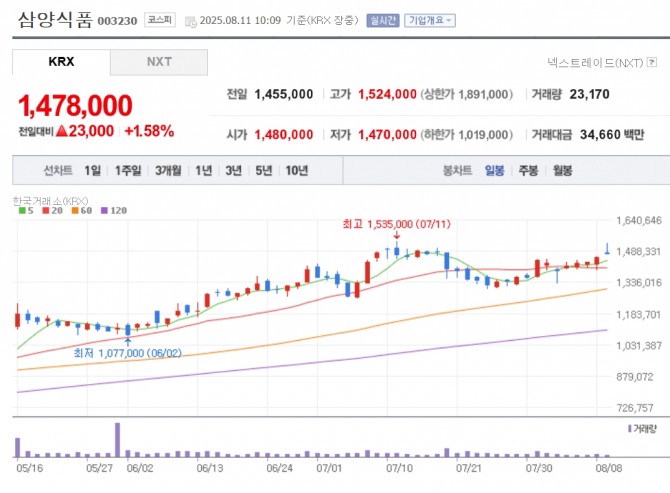Show the 주봉 weekly candlestick chart
Image resolution: width=670 pixels, height=493 pixels.
coord(528,171)
